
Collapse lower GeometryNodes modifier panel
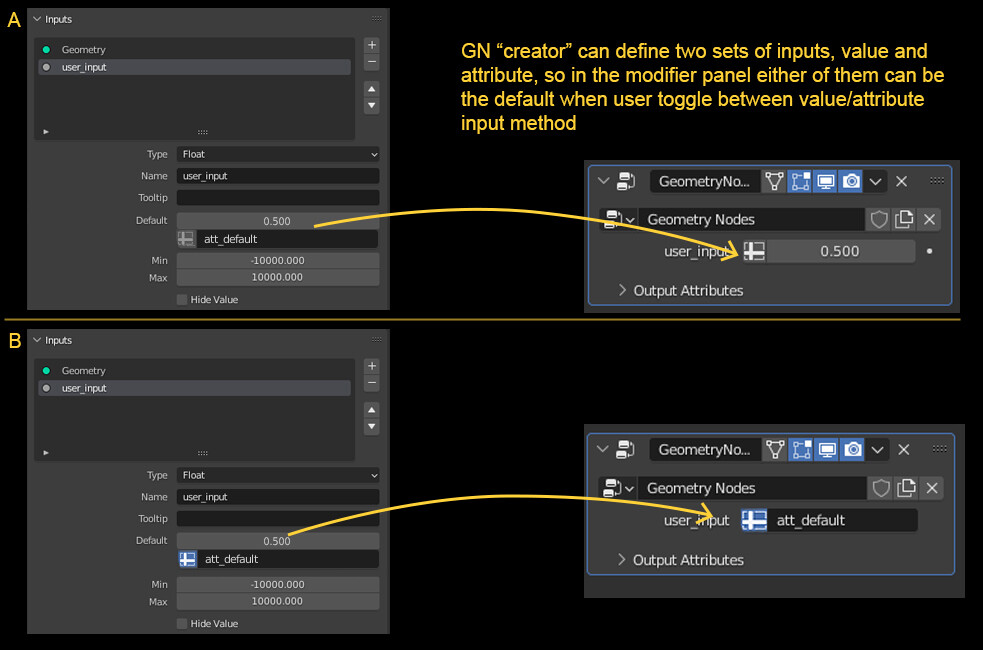(602, 449)
